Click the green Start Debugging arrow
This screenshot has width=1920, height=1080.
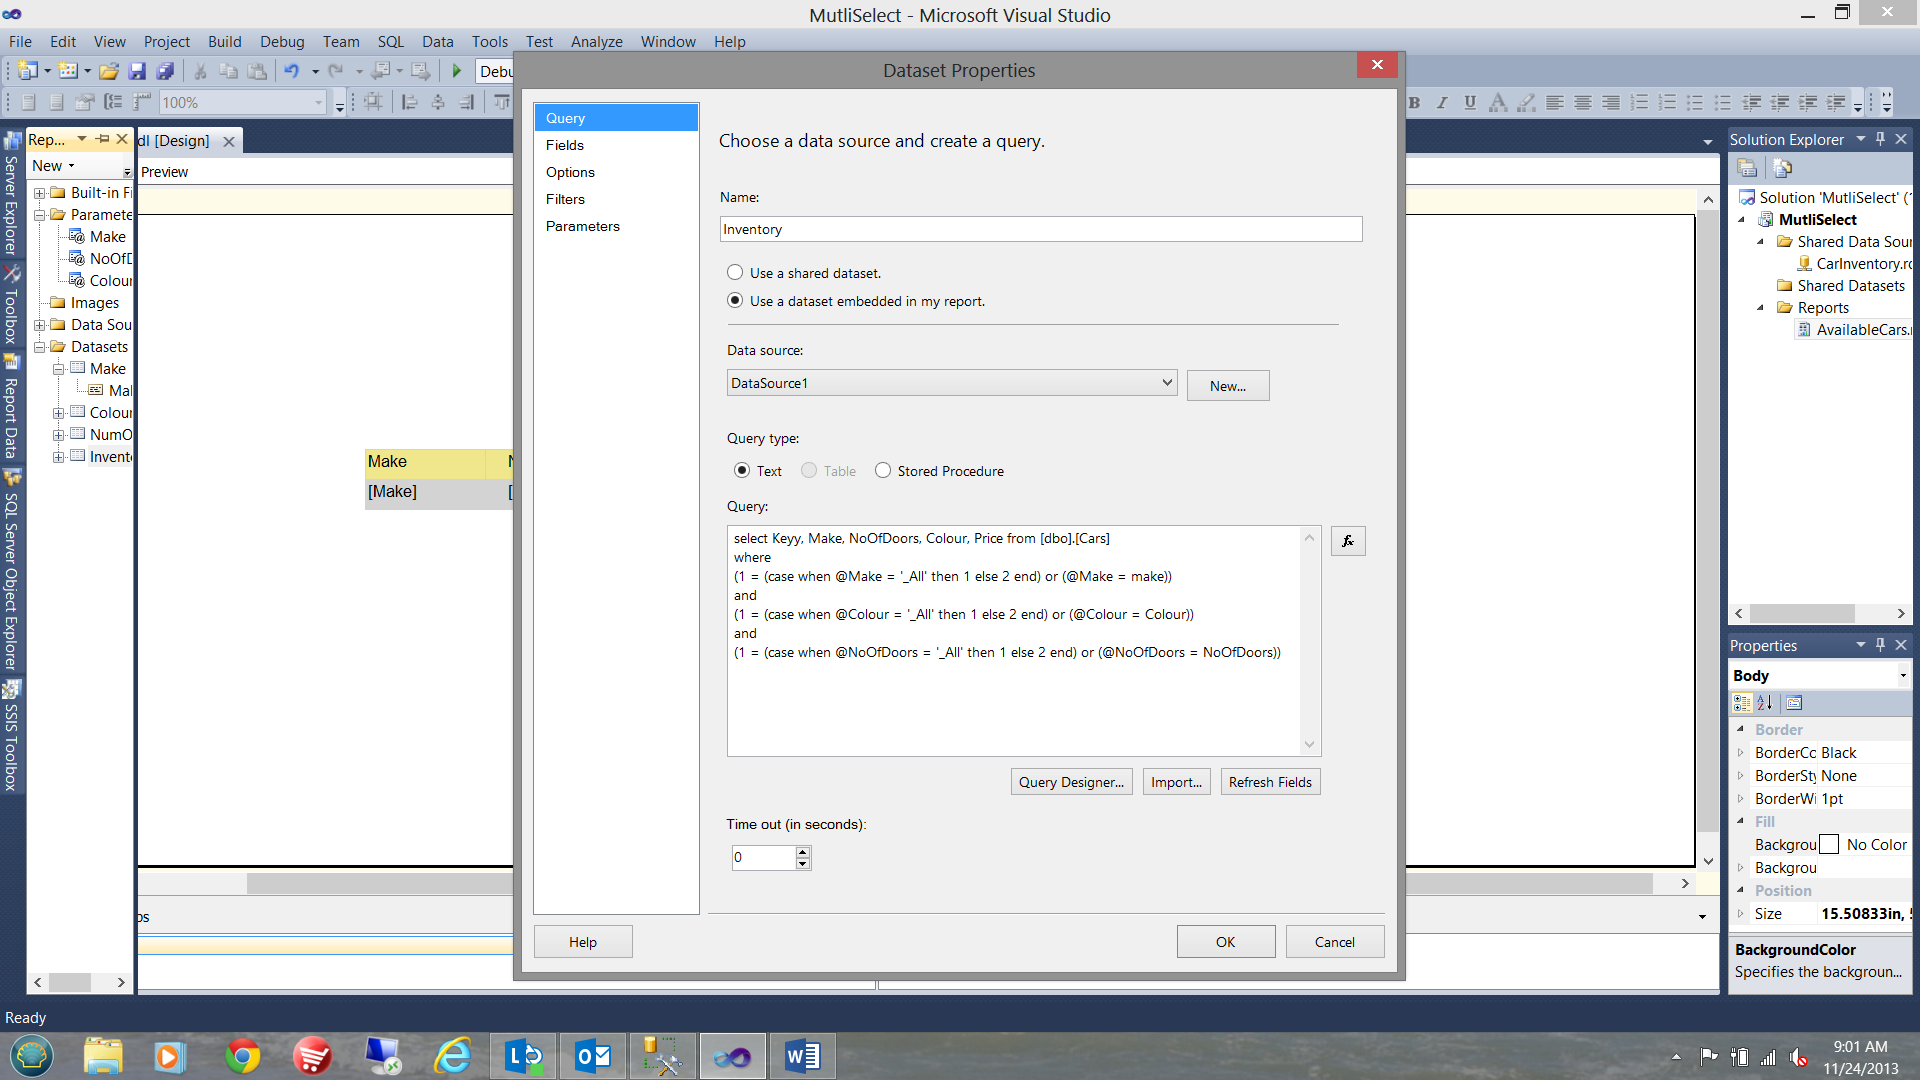pos(457,71)
